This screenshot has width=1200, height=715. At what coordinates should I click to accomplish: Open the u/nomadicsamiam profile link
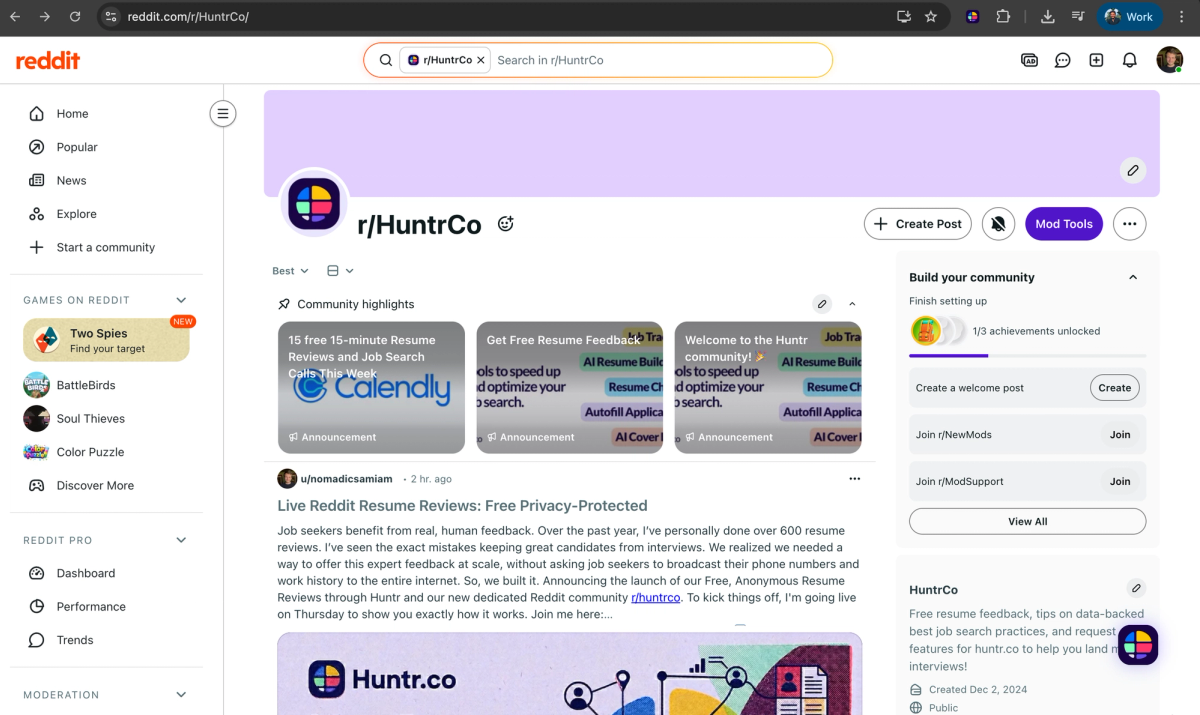[346, 479]
